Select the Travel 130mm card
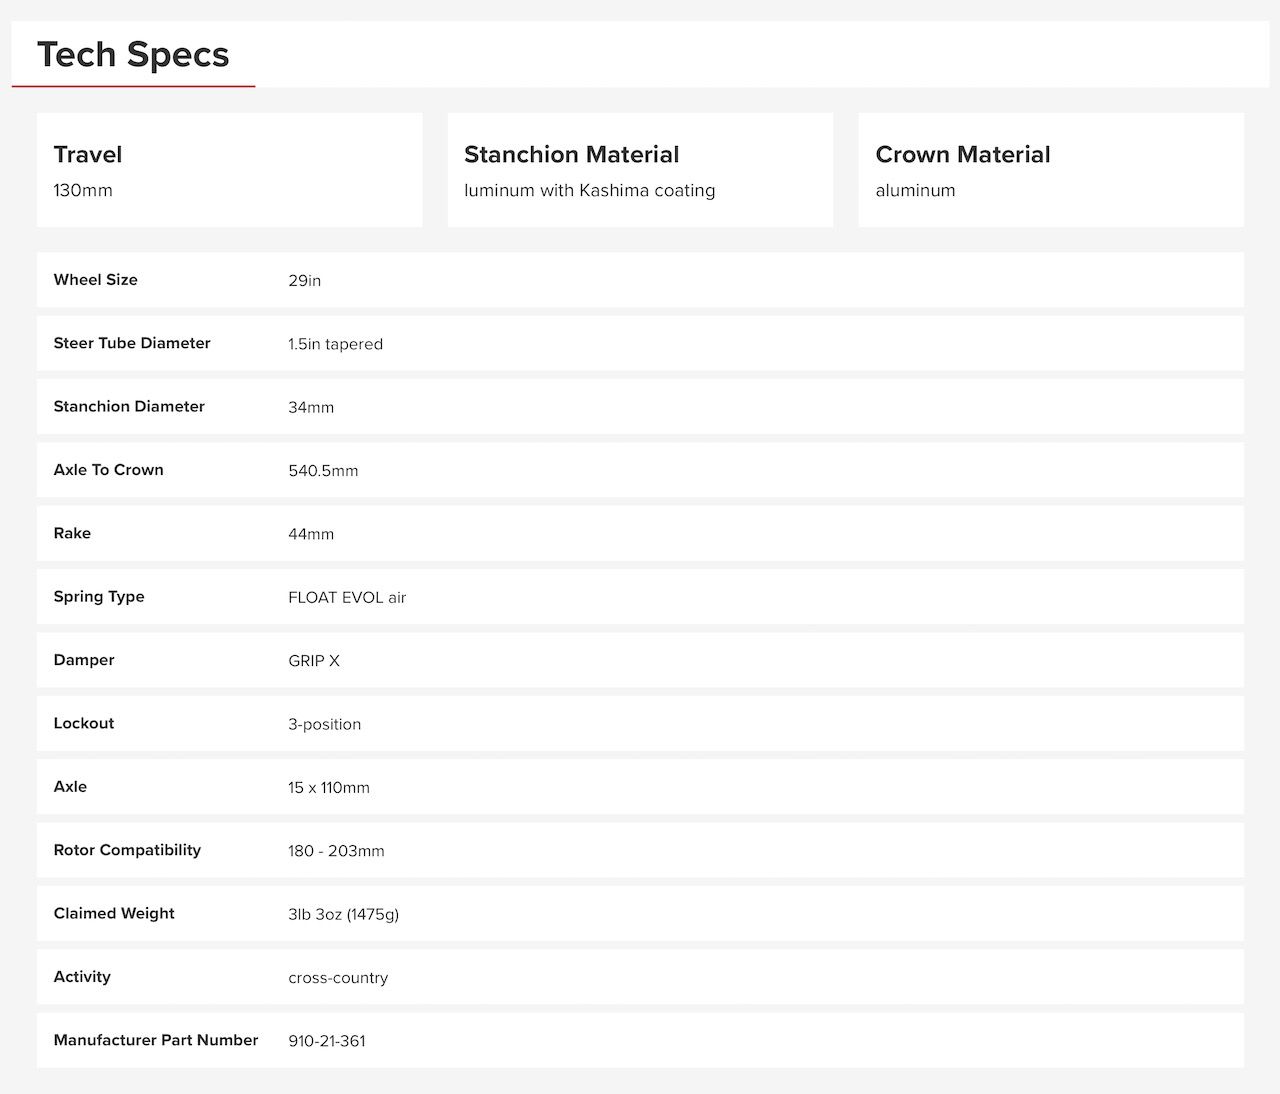 [229, 170]
